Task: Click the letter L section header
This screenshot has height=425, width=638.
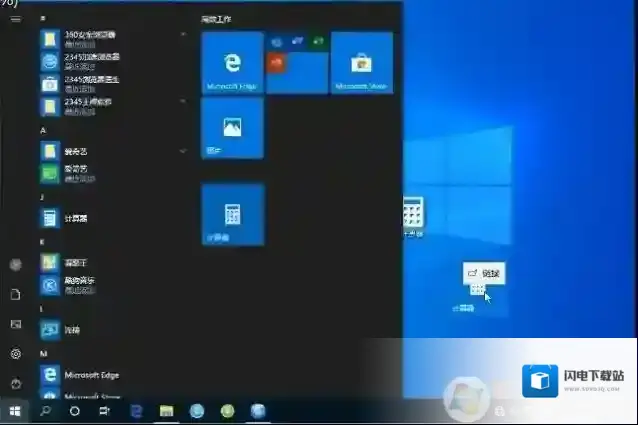Action: coord(42,309)
